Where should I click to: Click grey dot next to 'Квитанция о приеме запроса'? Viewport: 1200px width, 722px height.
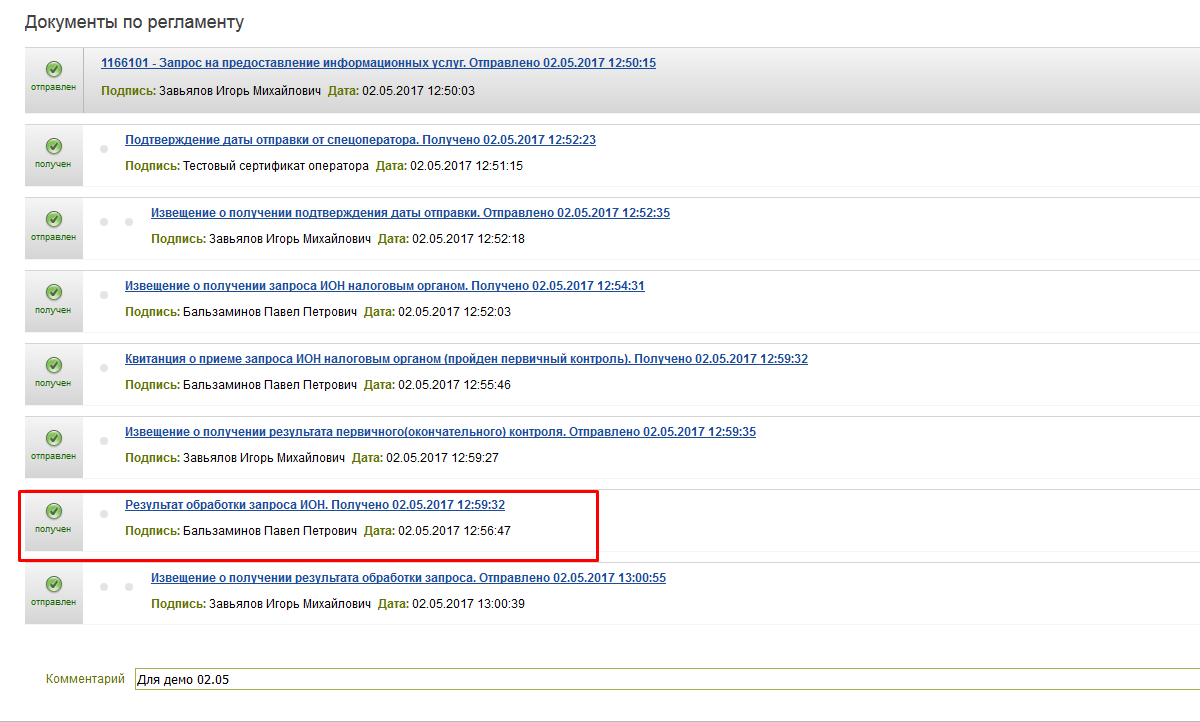[x=104, y=368]
